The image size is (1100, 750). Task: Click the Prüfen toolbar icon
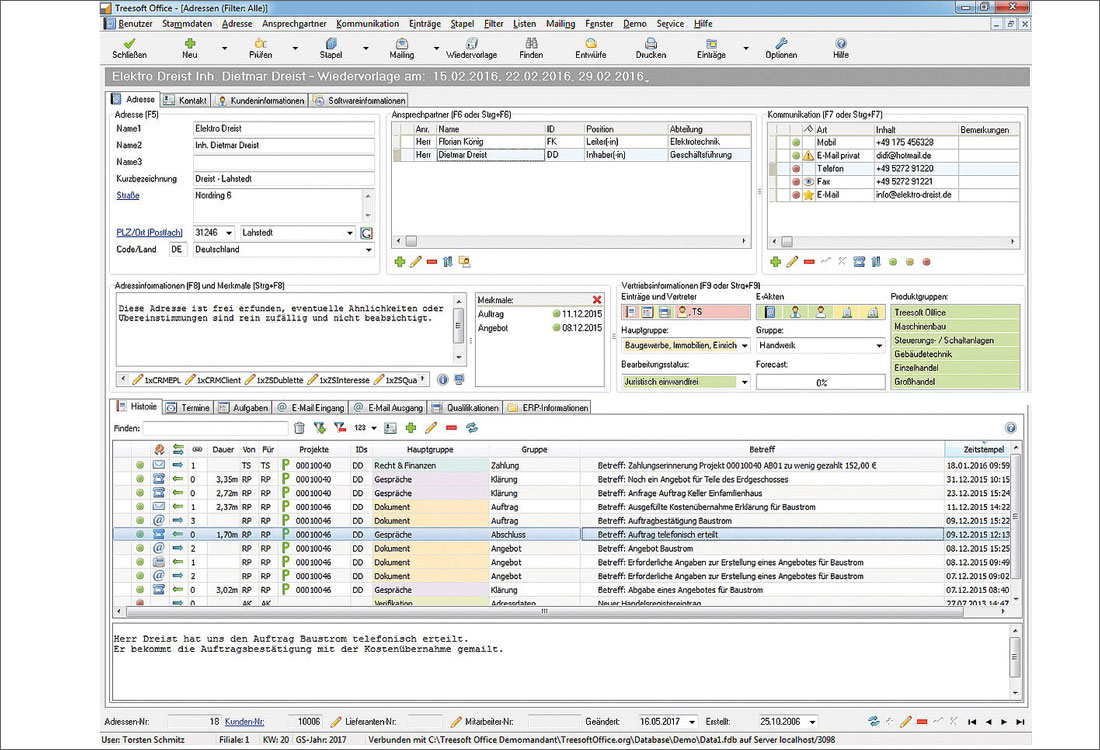click(x=260, y=44)
